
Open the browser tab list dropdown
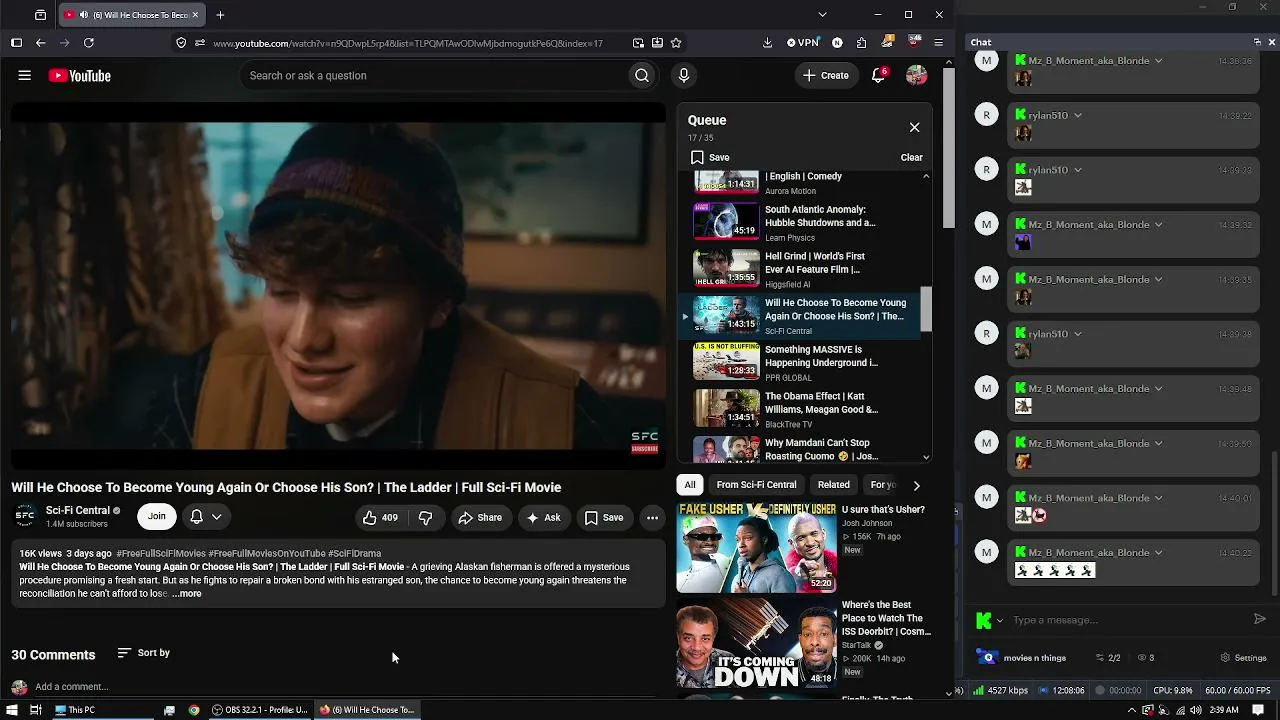pos(822,15)
